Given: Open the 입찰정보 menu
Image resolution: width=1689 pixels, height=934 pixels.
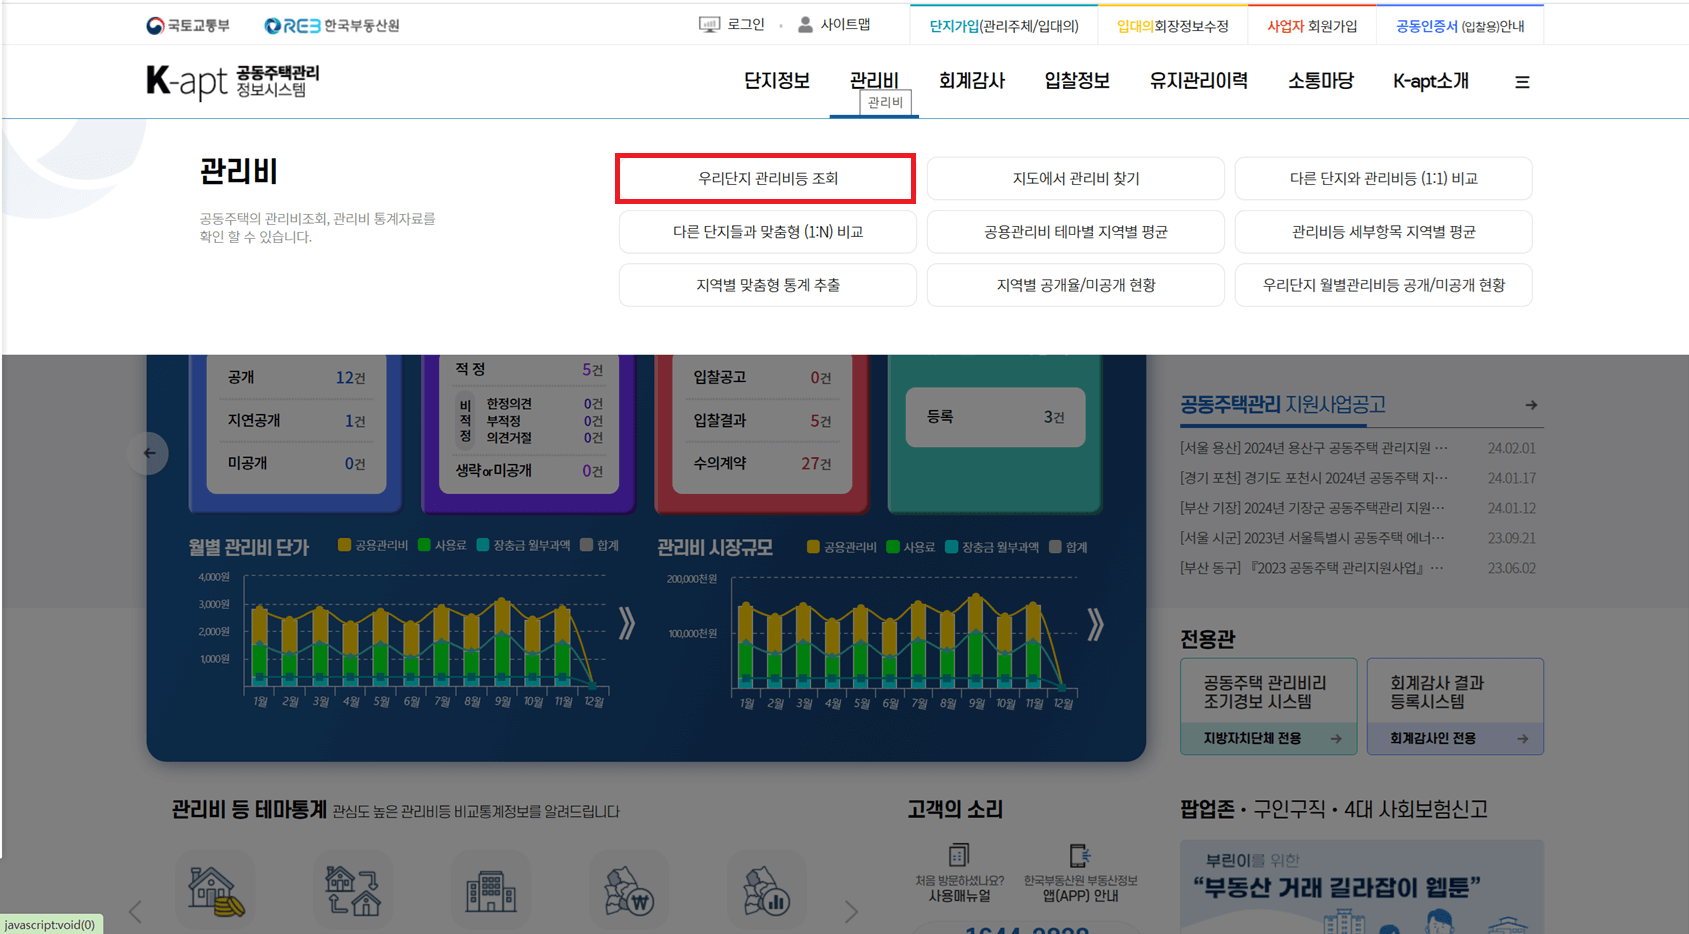Looking at the screenshot, I should click(x=1076, y=81).
